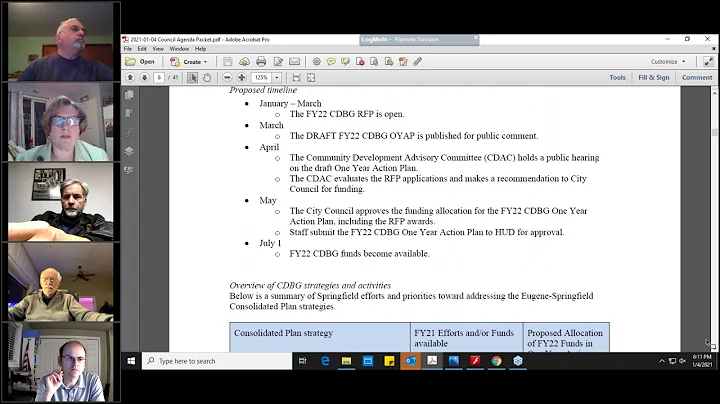
Task: Open the Fill & Sign pane
Action: click(x=654, y=78)
